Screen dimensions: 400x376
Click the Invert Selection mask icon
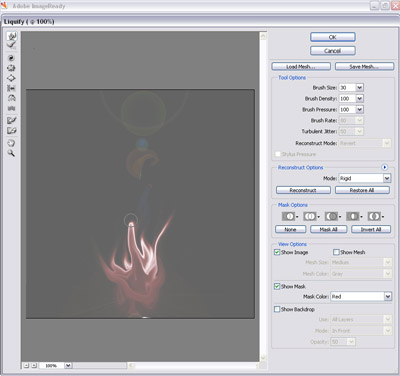point(374,216)
